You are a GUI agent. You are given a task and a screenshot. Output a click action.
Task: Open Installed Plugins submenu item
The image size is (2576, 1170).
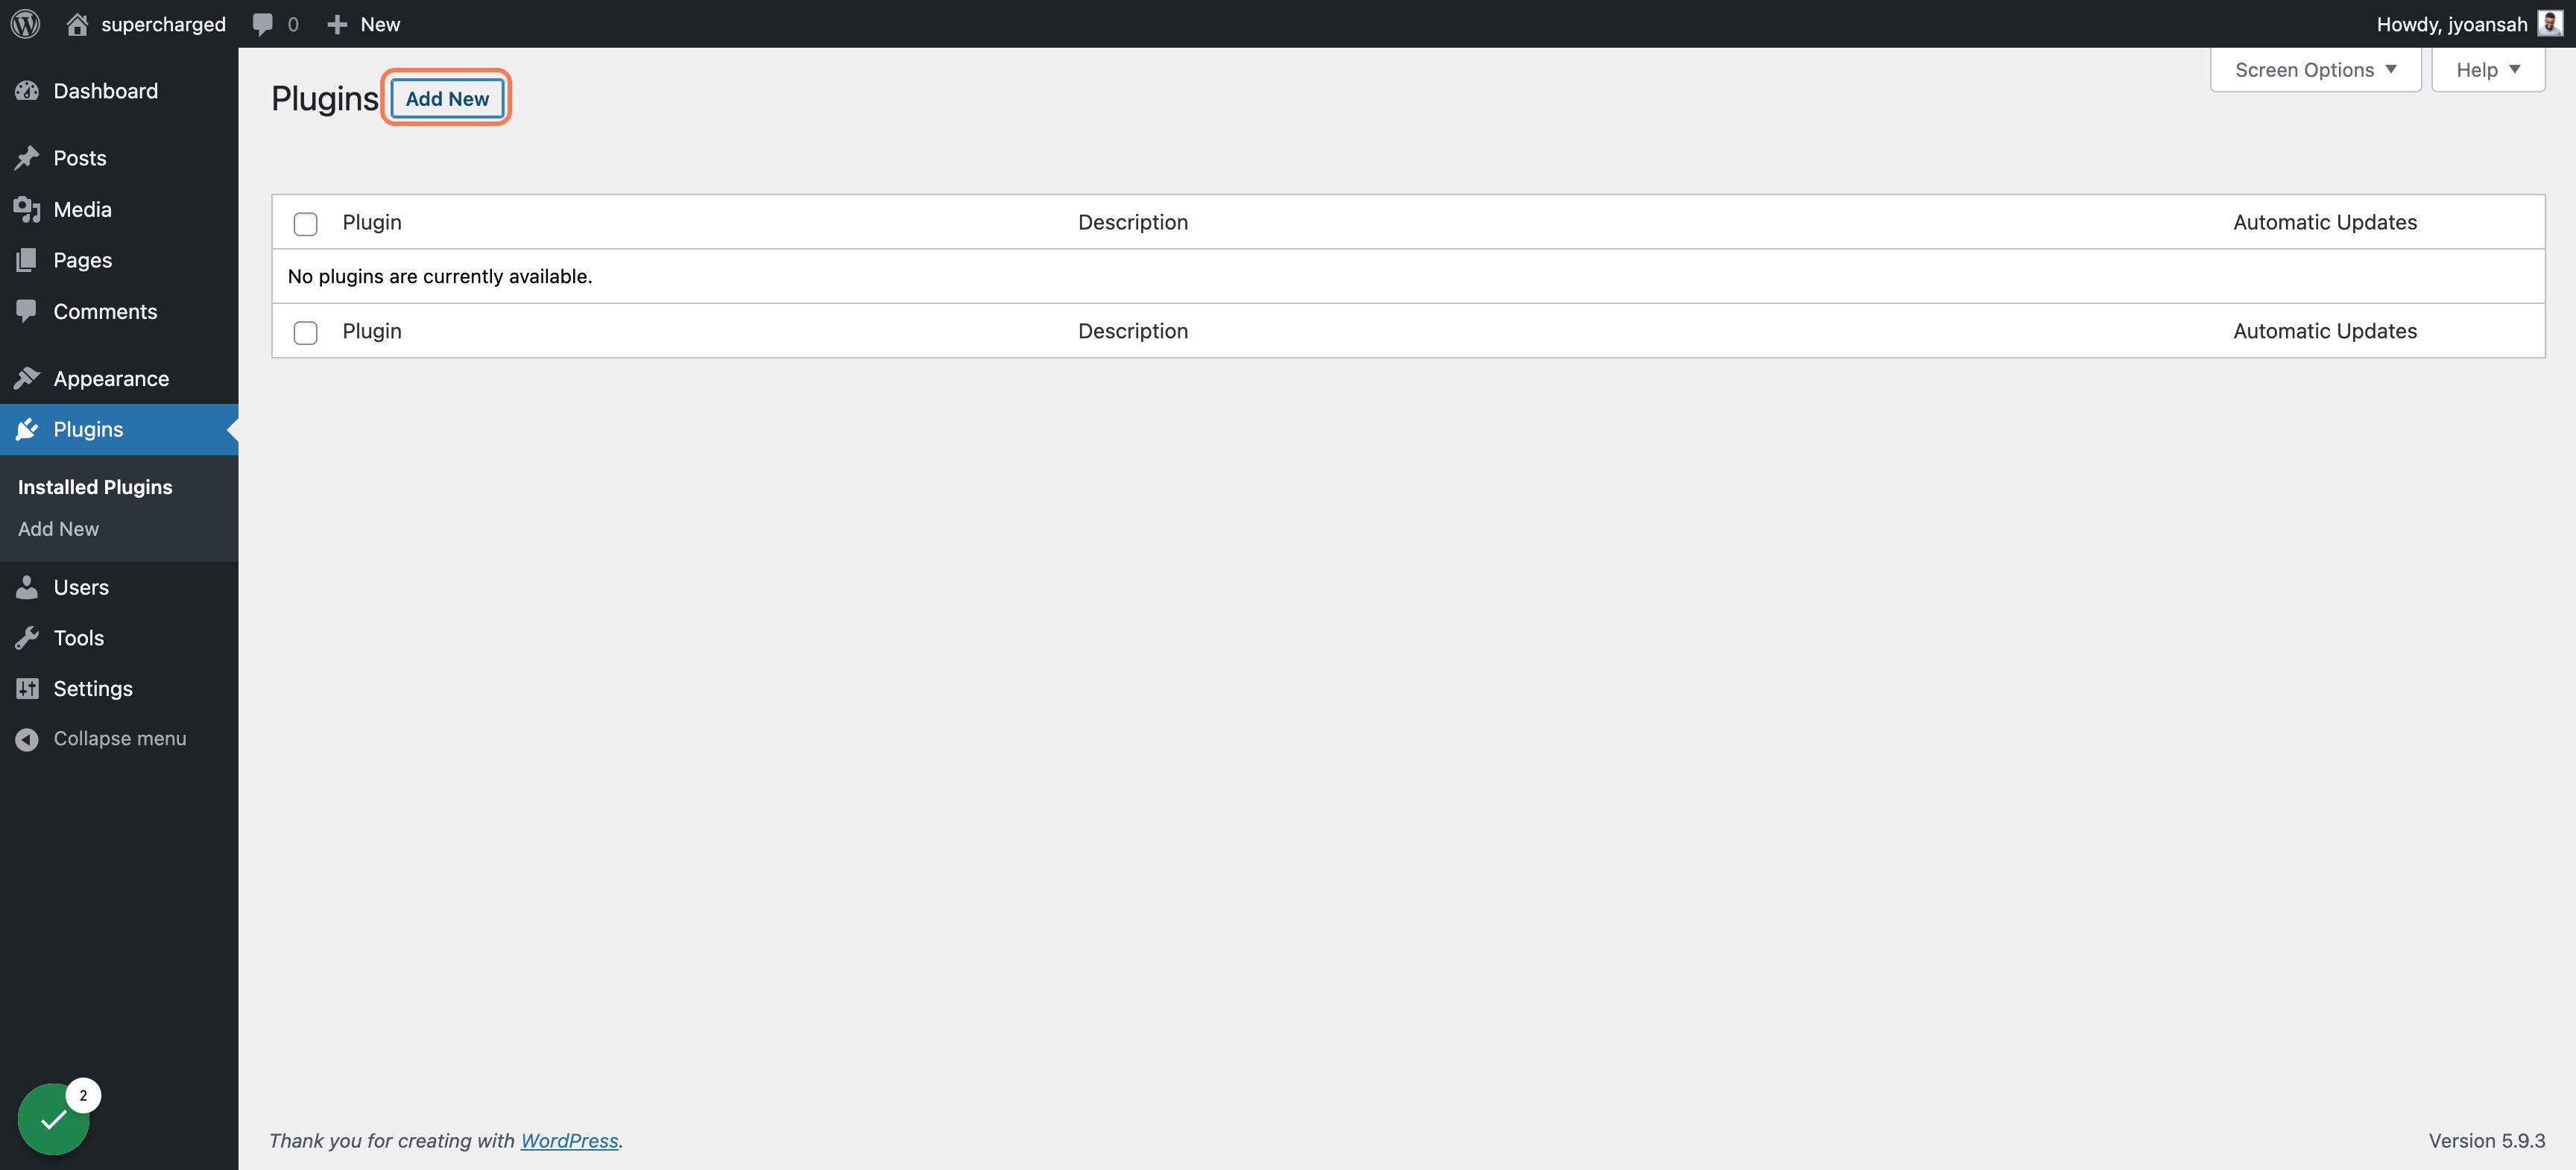pos(95,487)
